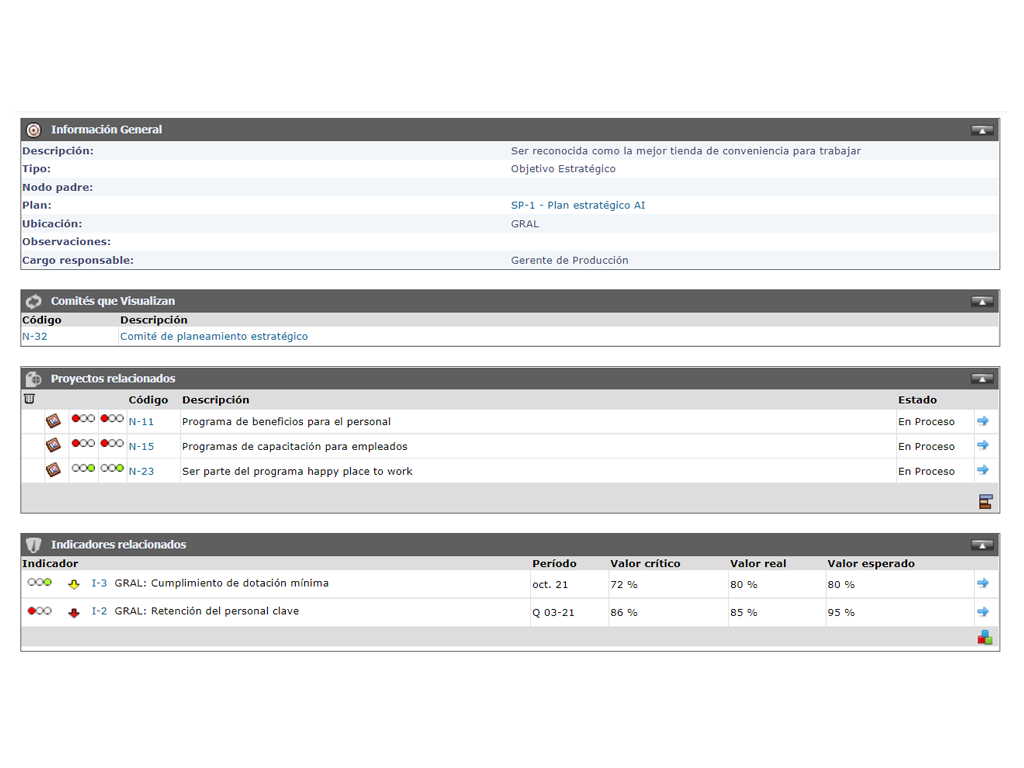Click yellow trend arrow of indicator I-3
1024x768 pixels.
point(74,584)
